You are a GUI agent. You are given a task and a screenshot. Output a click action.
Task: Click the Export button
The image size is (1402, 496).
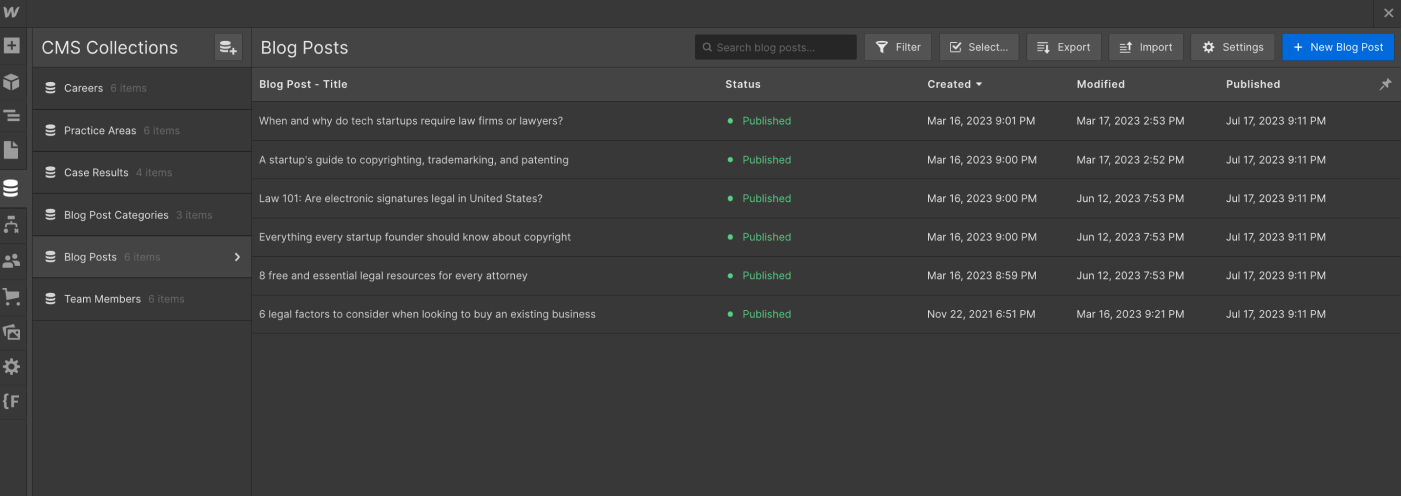(x=1063, y=47)
